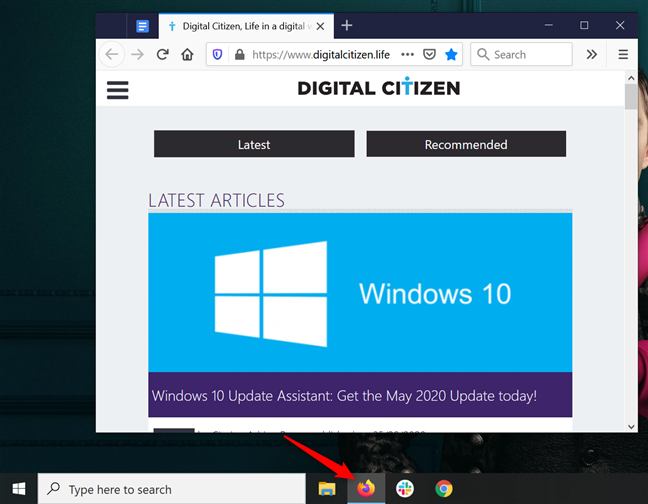Image resolution: width=648 pixels, height=504 pixels.
Task: Open Google Chrome from the taskbar
Action: (x=444, y=489)
